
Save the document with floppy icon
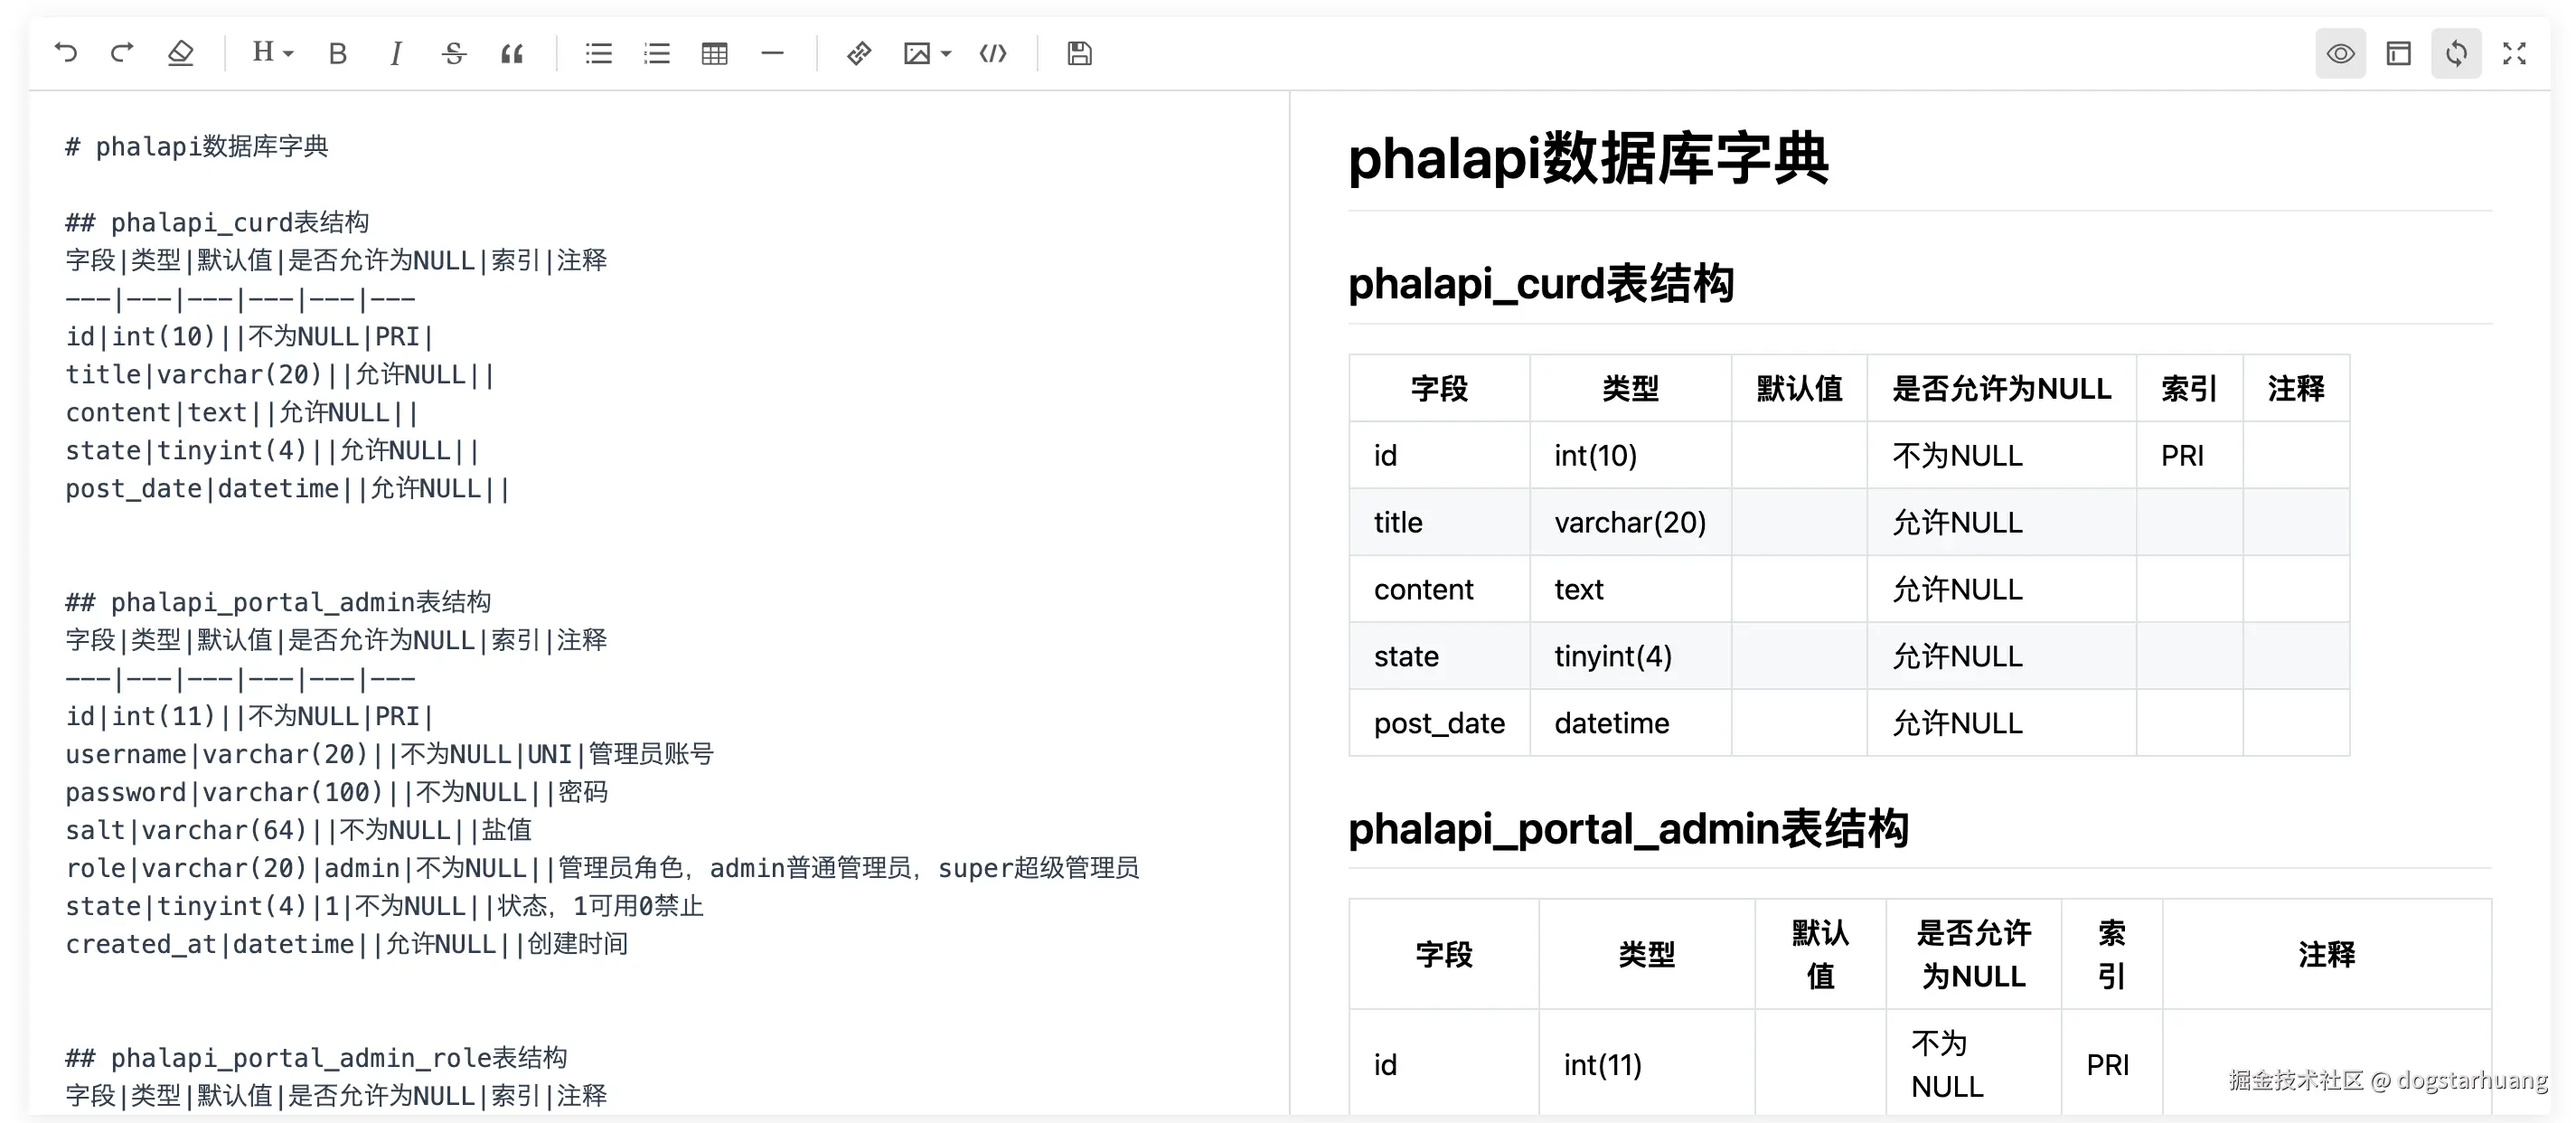point(1079,54)
